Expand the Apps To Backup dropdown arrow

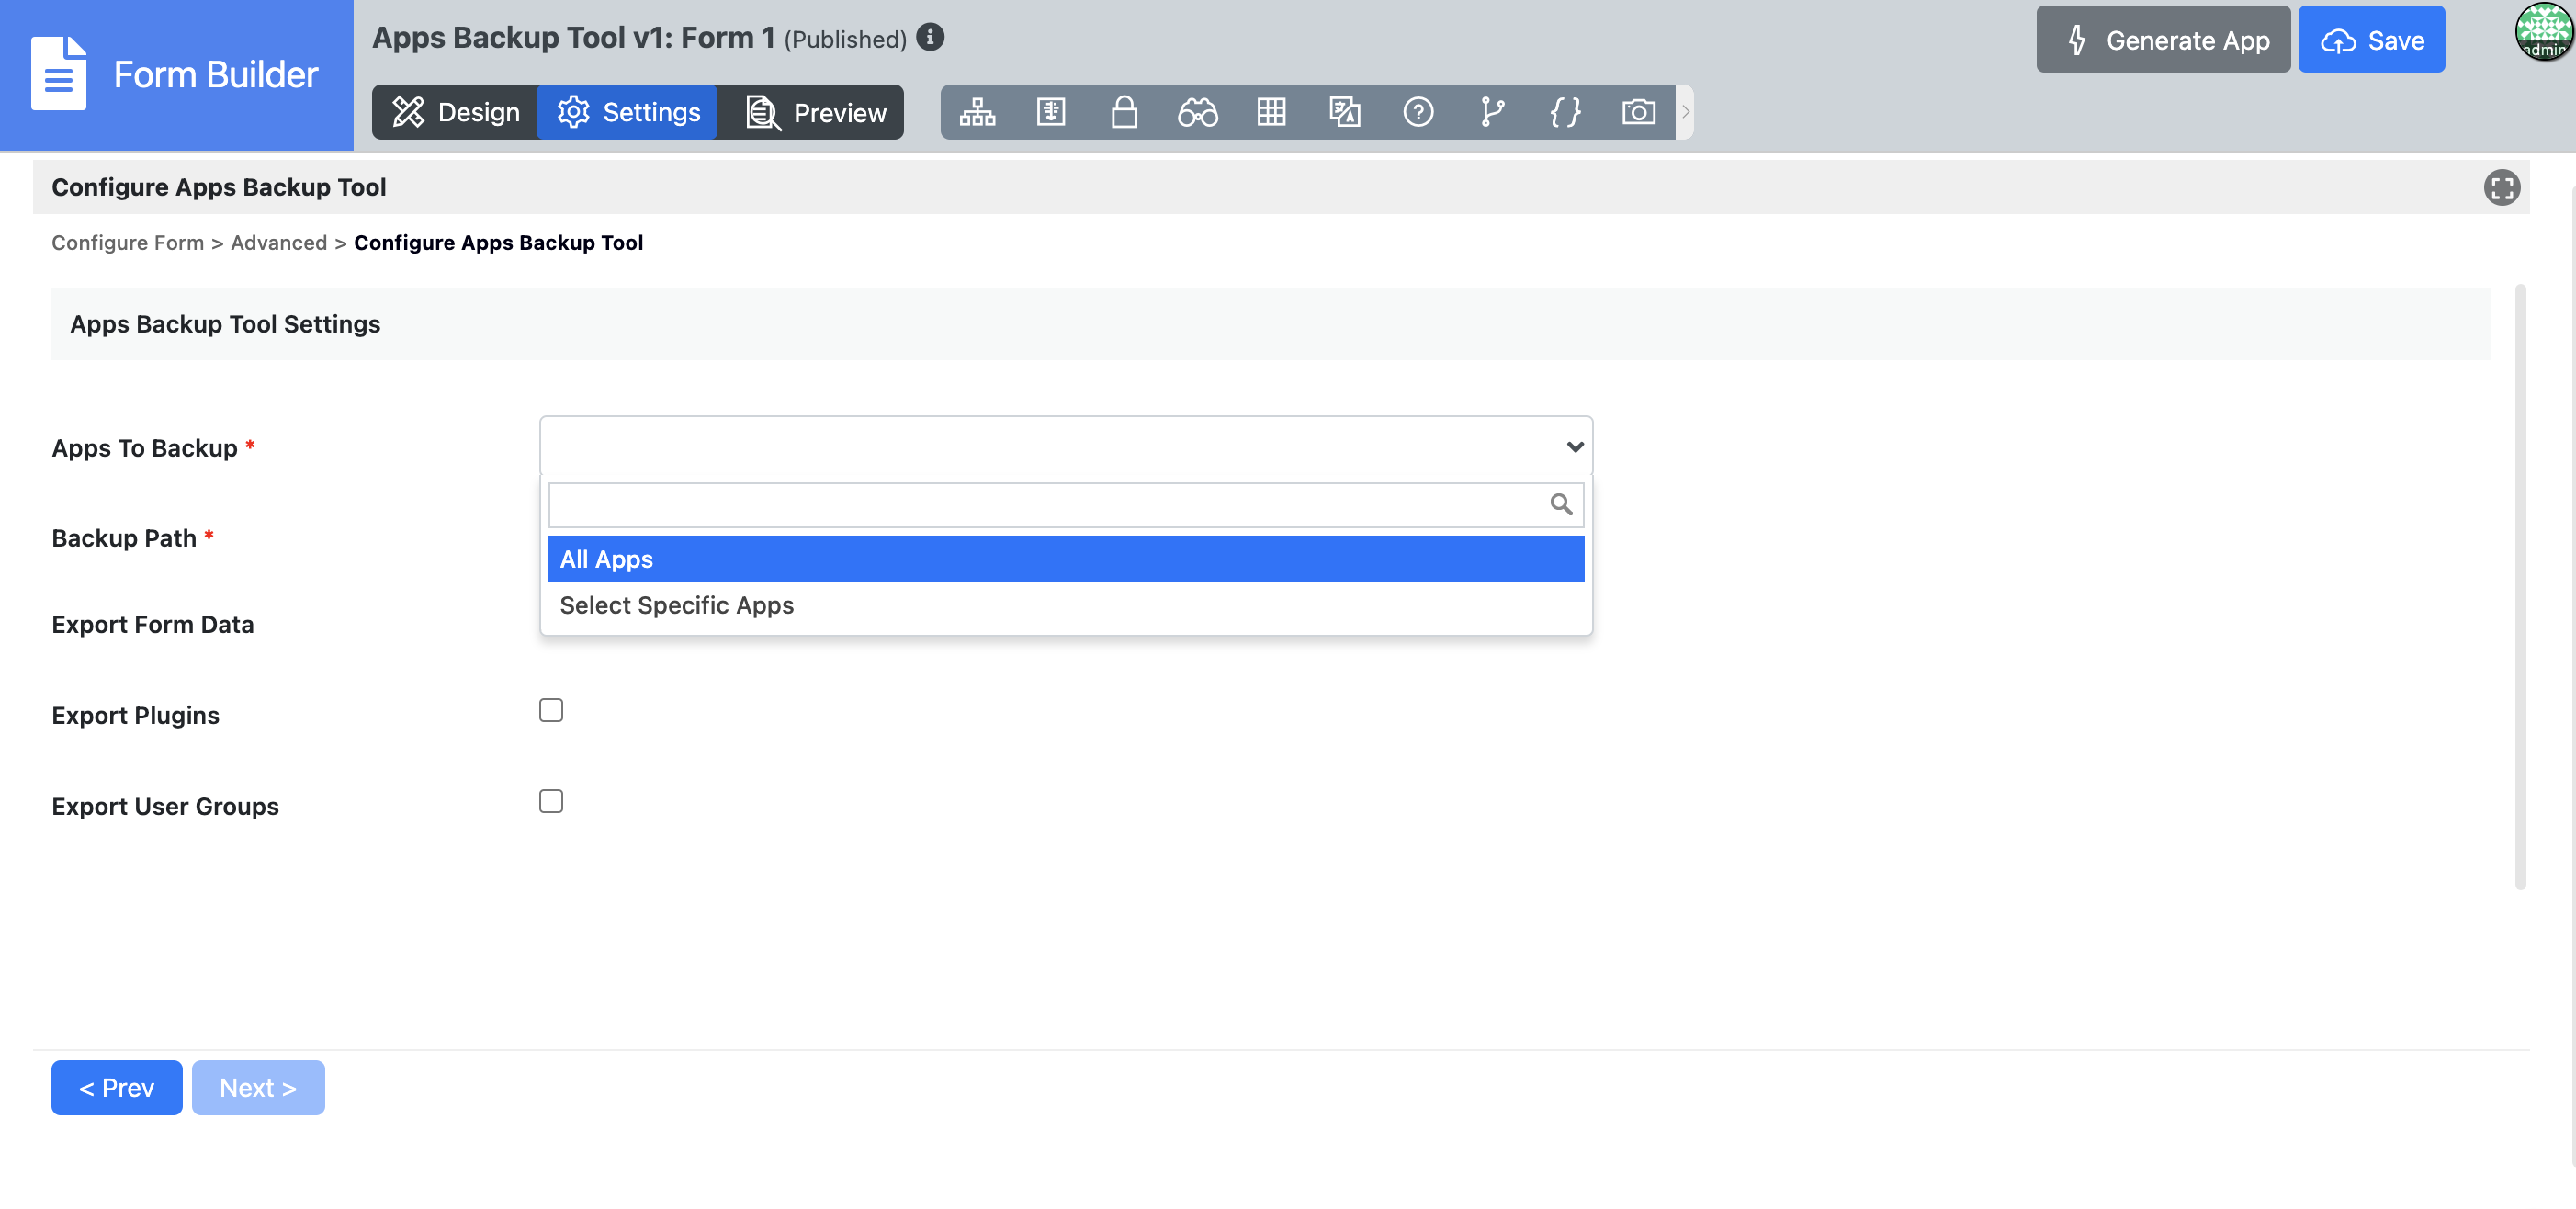click(1574, 447)
